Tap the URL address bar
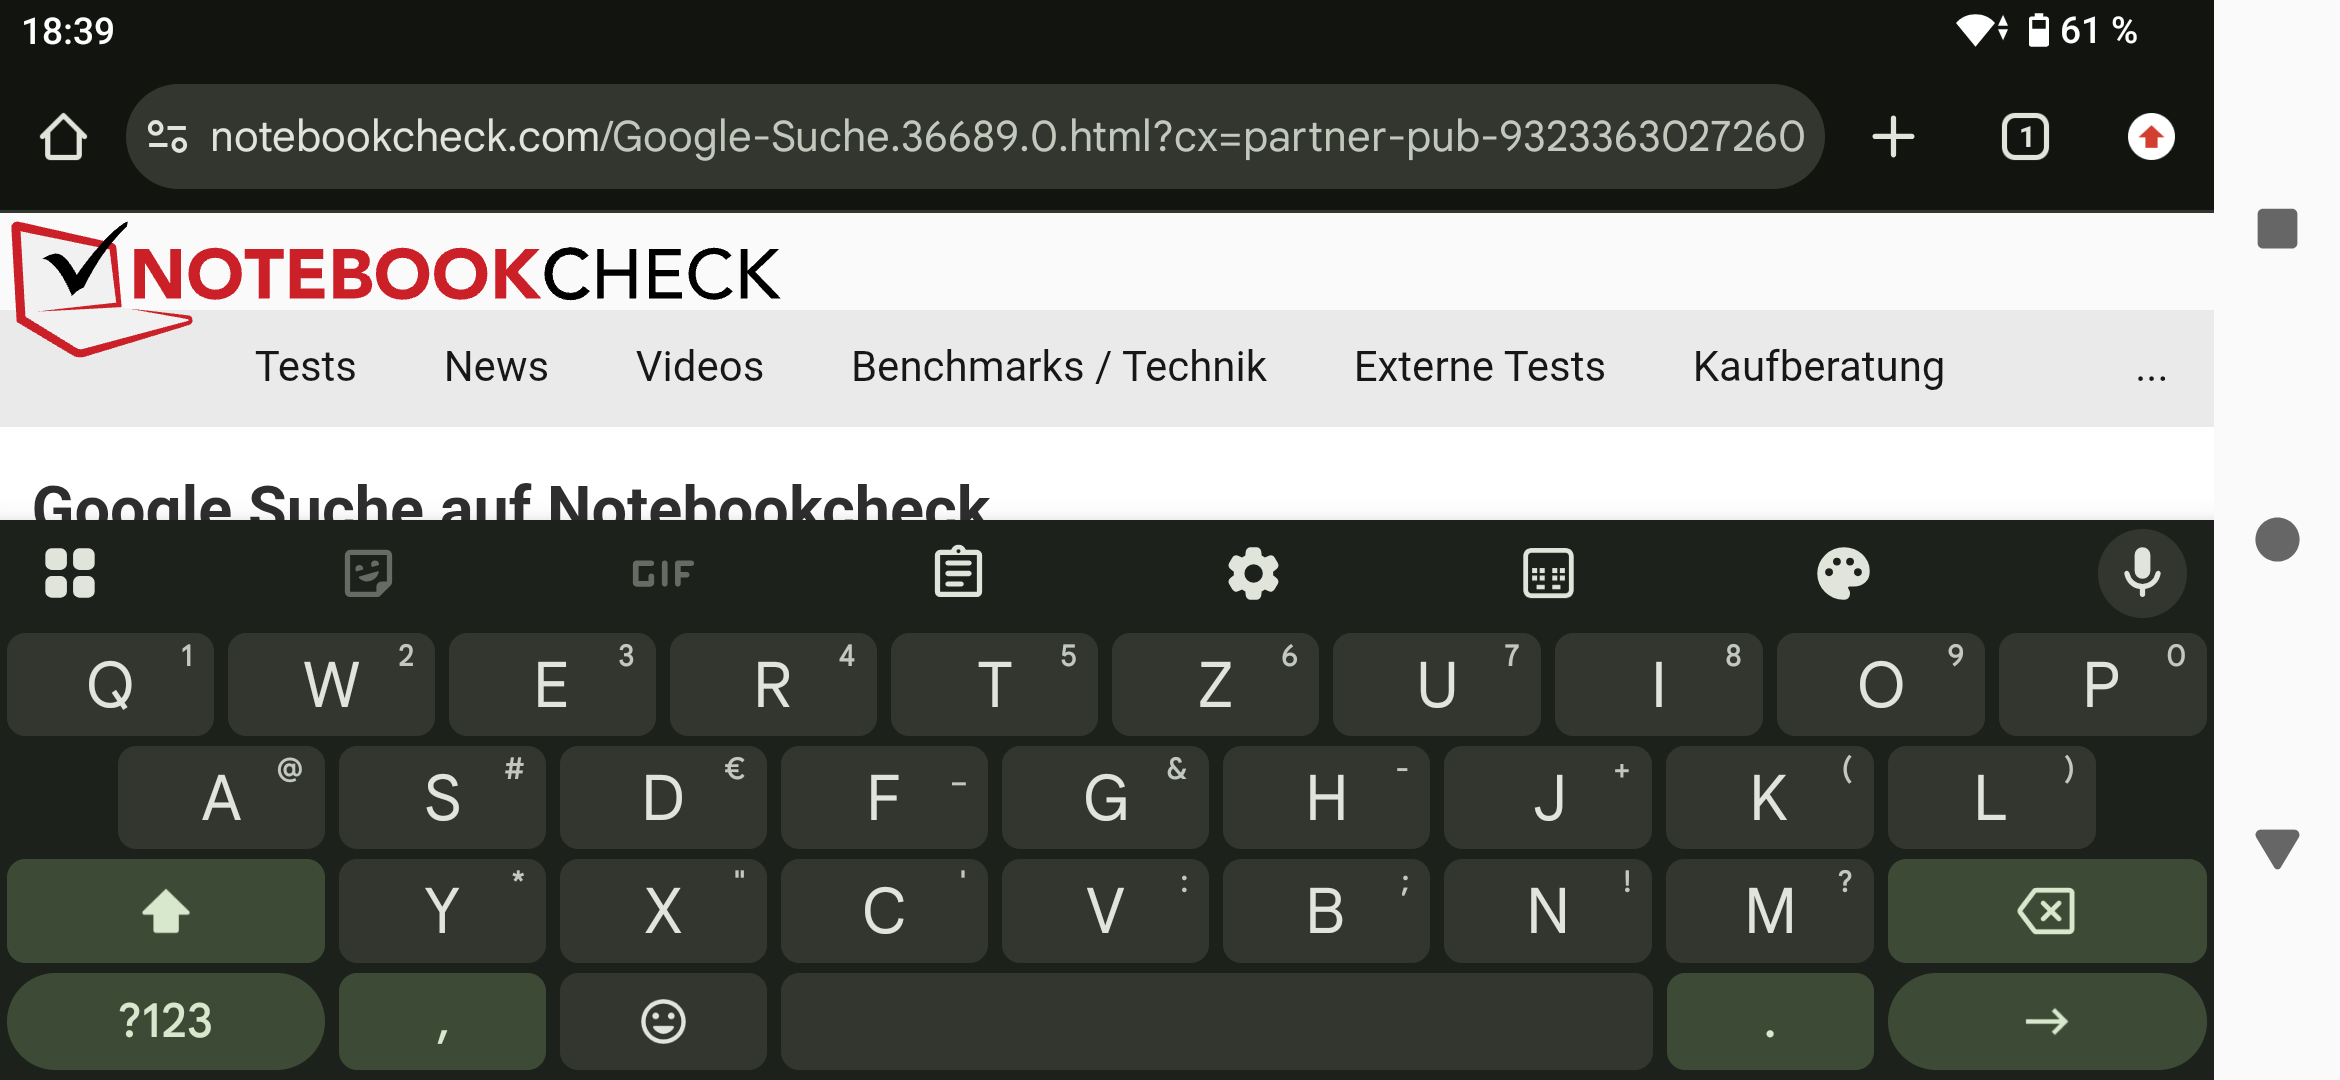This screenshot has height=1080, width=2340. pyautogui.click(x=1000, y=137)
